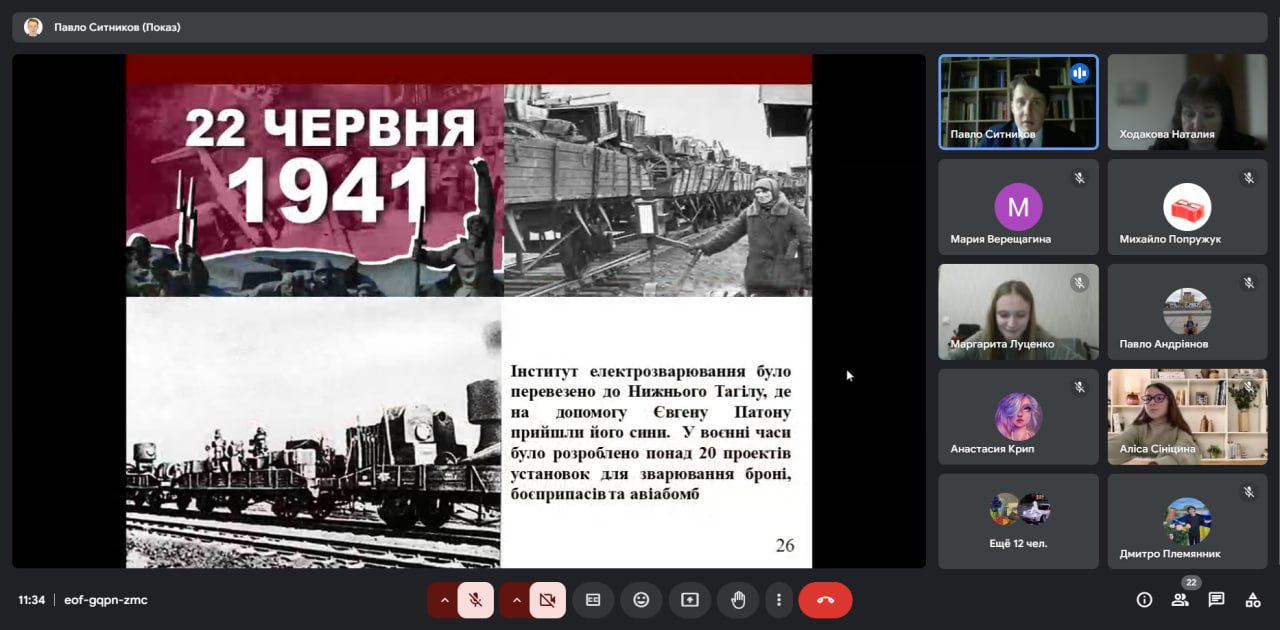
Task: Show the participants list icon
Action: click(1180, 600)
